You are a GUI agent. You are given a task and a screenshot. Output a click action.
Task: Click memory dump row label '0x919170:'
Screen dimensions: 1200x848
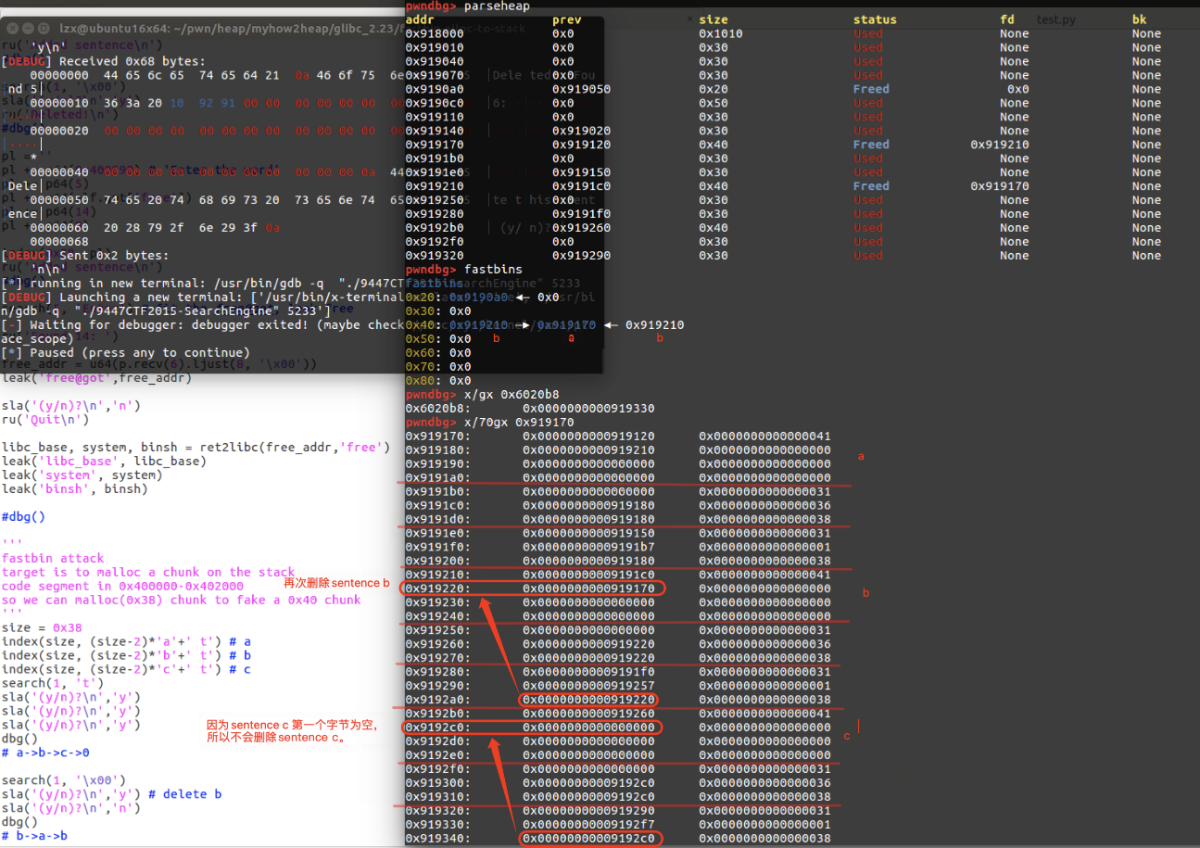[437, 436]
